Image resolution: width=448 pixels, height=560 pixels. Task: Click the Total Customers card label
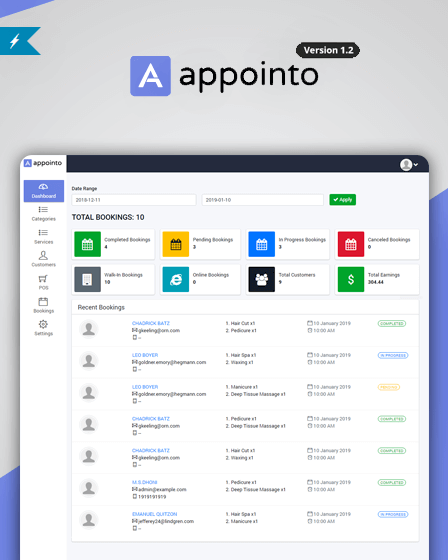coord(297,275)
